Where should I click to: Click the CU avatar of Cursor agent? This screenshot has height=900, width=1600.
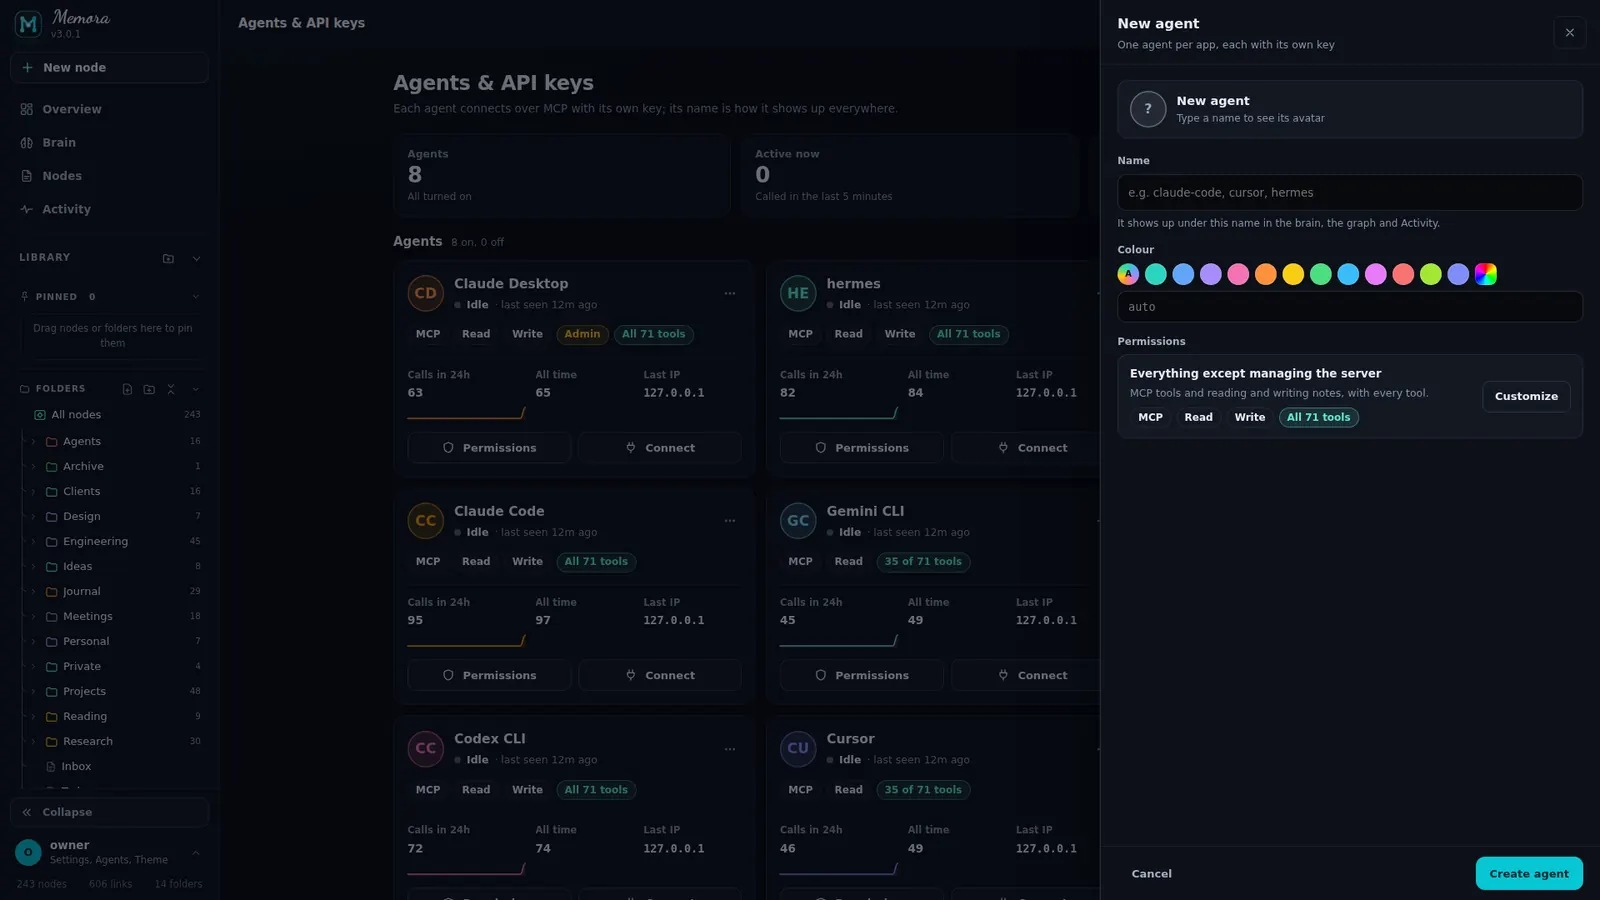(x=798, y=748)
